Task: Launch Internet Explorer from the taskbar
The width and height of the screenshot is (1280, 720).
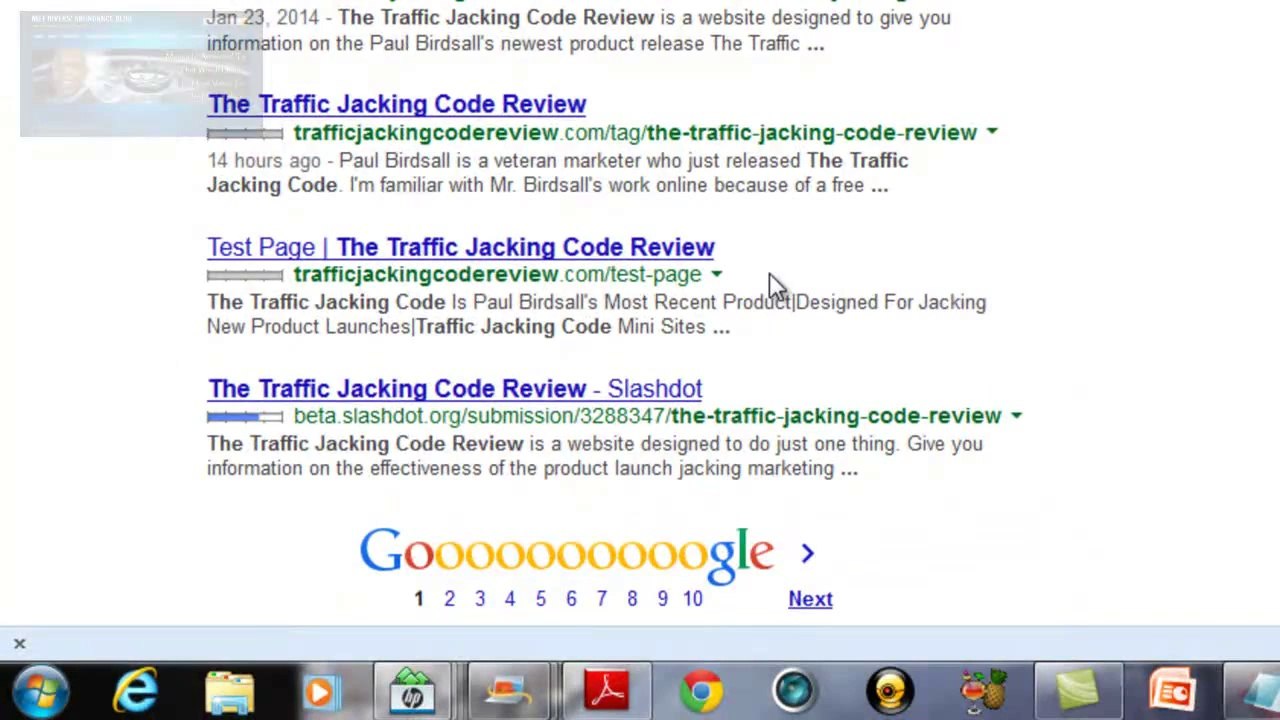Action: pyautogui.click(x=135, y=692)
